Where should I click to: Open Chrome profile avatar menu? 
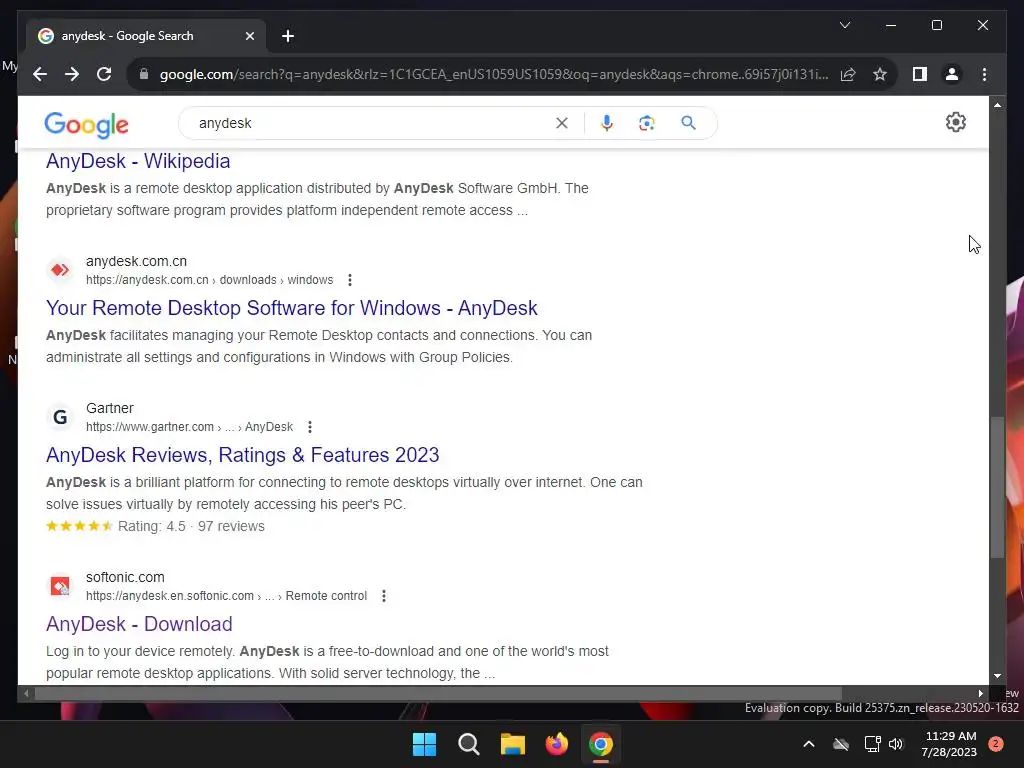[x=952, y=74]
